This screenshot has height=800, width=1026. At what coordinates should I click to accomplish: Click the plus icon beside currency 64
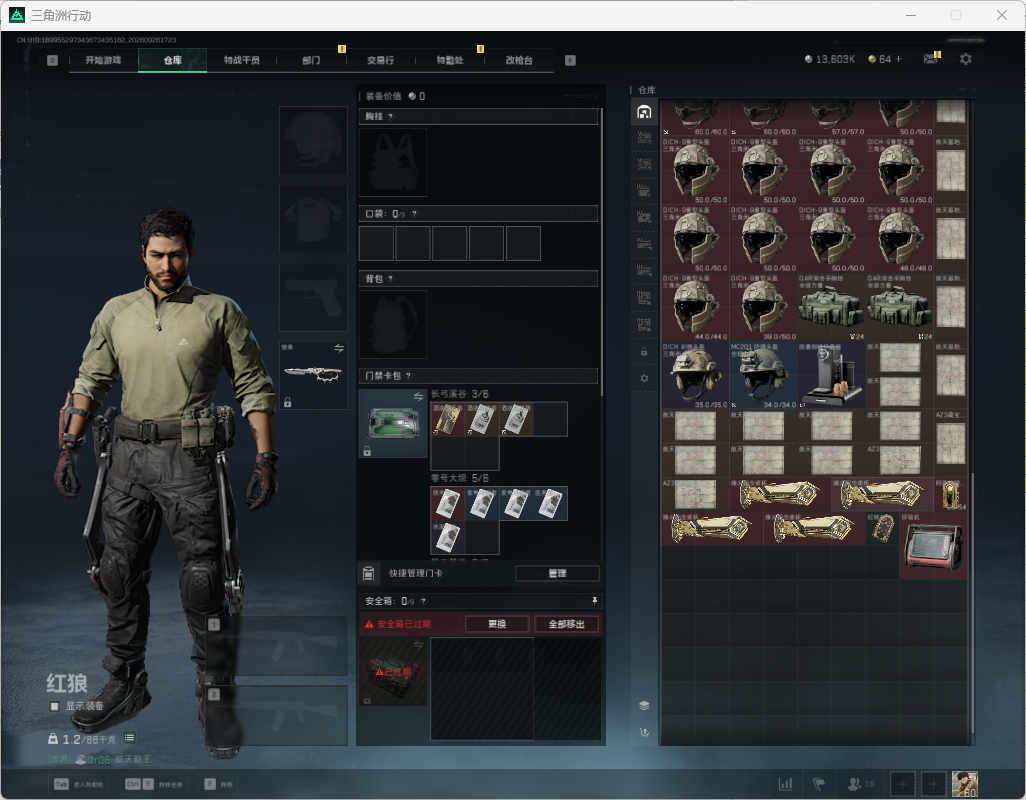click(x=898, y=59)
